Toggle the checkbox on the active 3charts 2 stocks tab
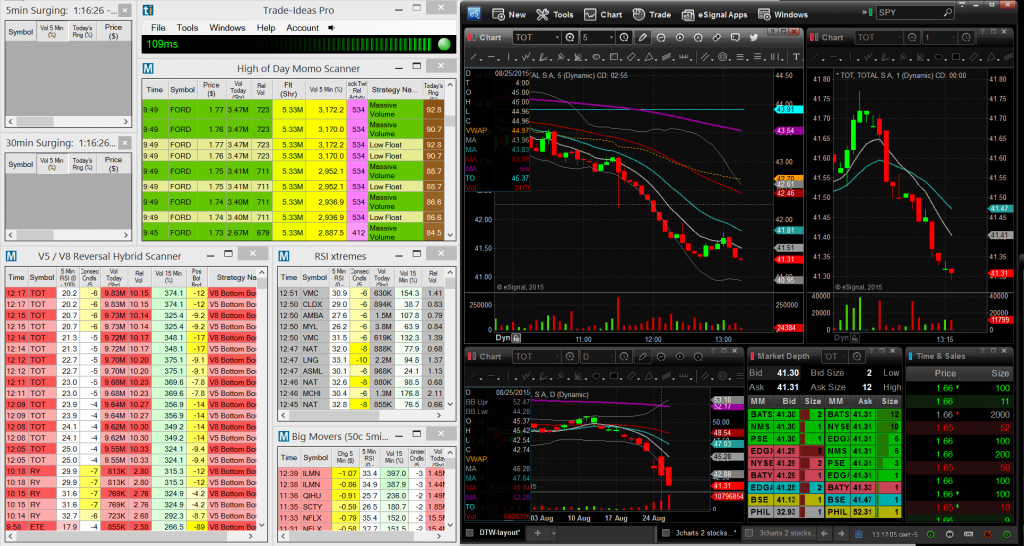 tap(666, 533)
